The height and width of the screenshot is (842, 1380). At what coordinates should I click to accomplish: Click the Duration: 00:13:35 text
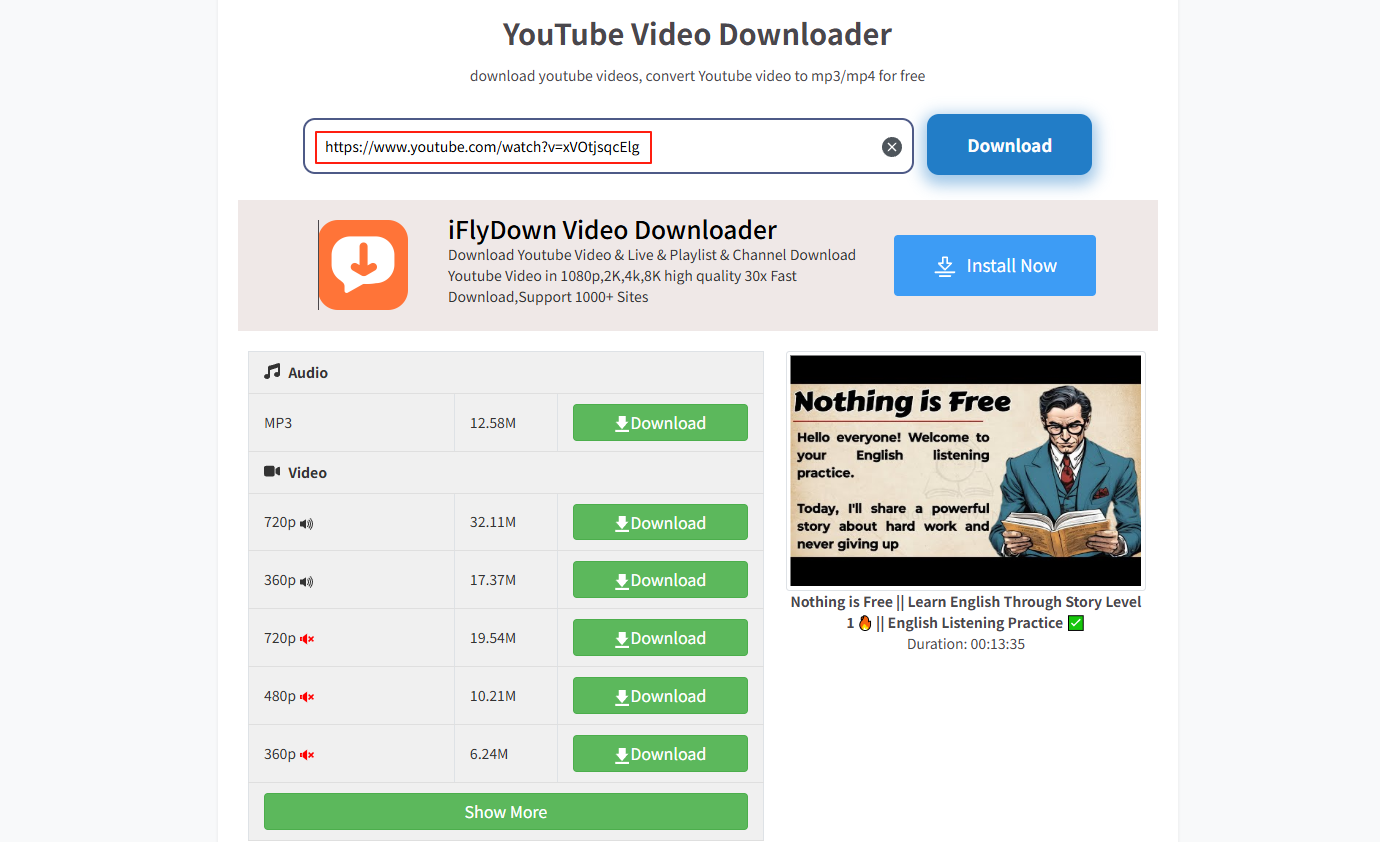[x=966, y=644]
